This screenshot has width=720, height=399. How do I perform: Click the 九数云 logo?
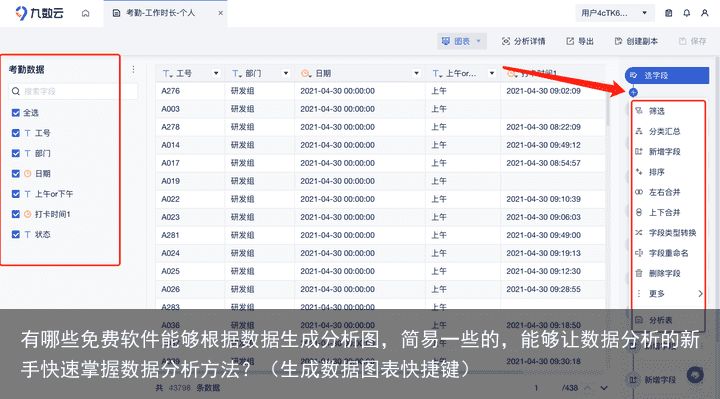[x=39, y=13]
